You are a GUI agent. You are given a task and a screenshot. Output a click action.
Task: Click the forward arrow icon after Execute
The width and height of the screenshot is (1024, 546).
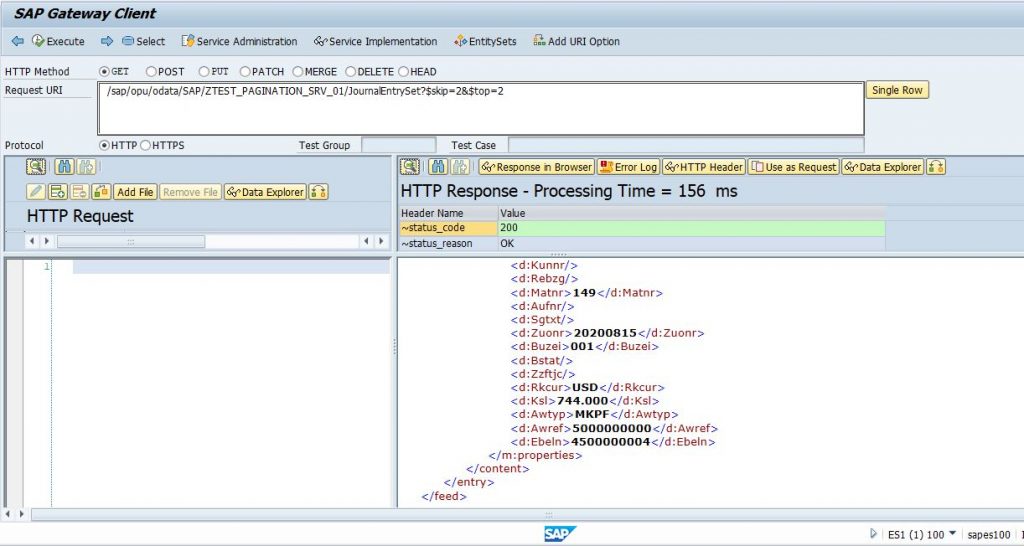tap(106, 41)
